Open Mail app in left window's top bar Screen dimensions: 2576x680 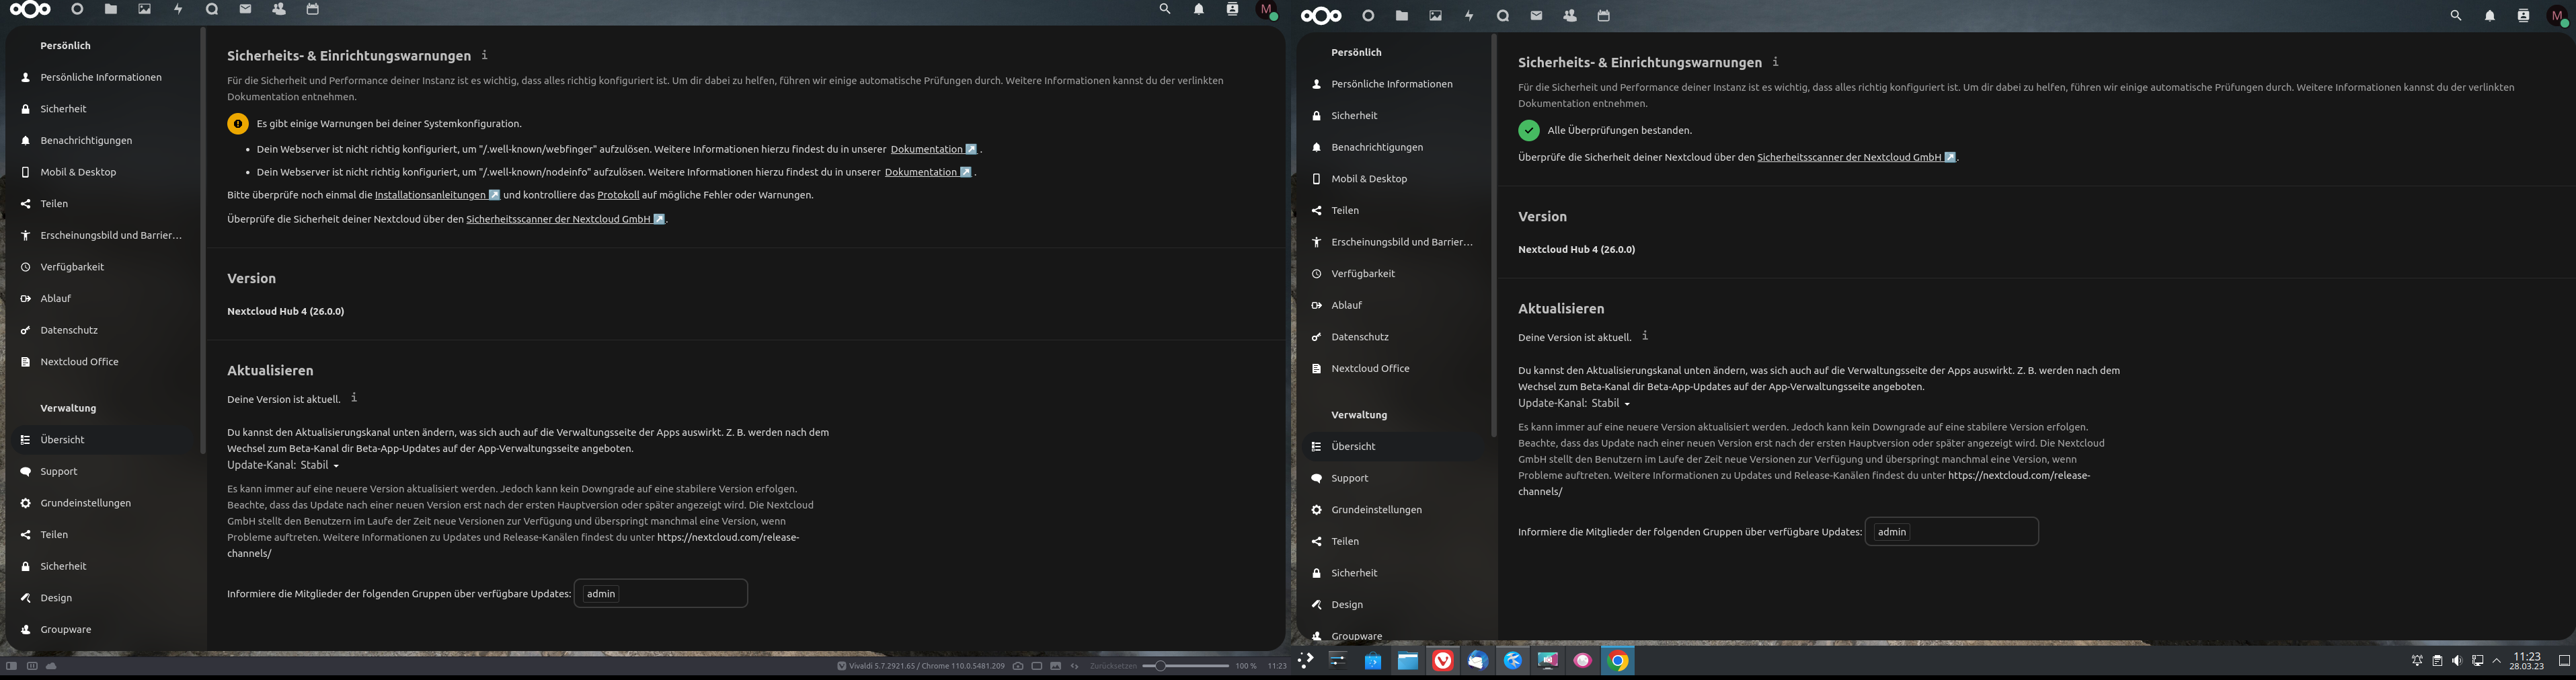click(x=245, y=9)
